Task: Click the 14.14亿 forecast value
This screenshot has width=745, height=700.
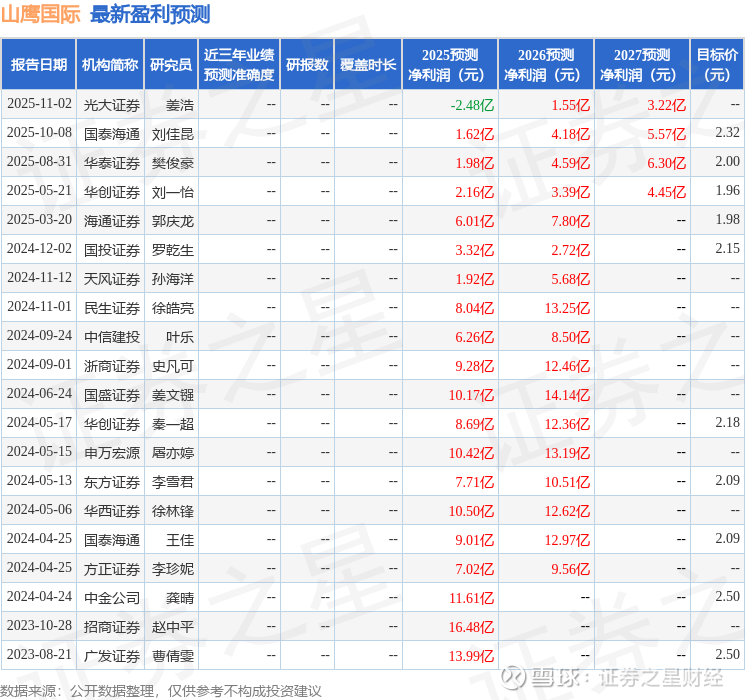Action: tap(567, 394)
